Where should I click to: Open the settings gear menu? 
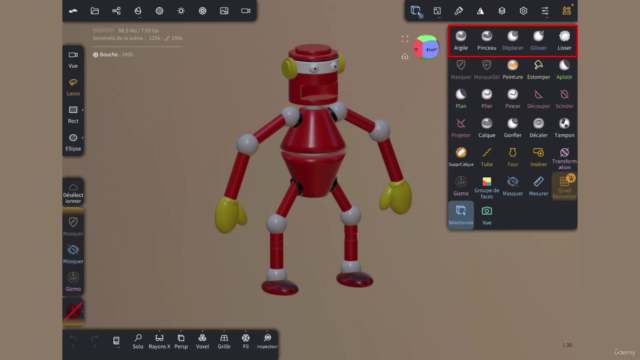point(523,11)
